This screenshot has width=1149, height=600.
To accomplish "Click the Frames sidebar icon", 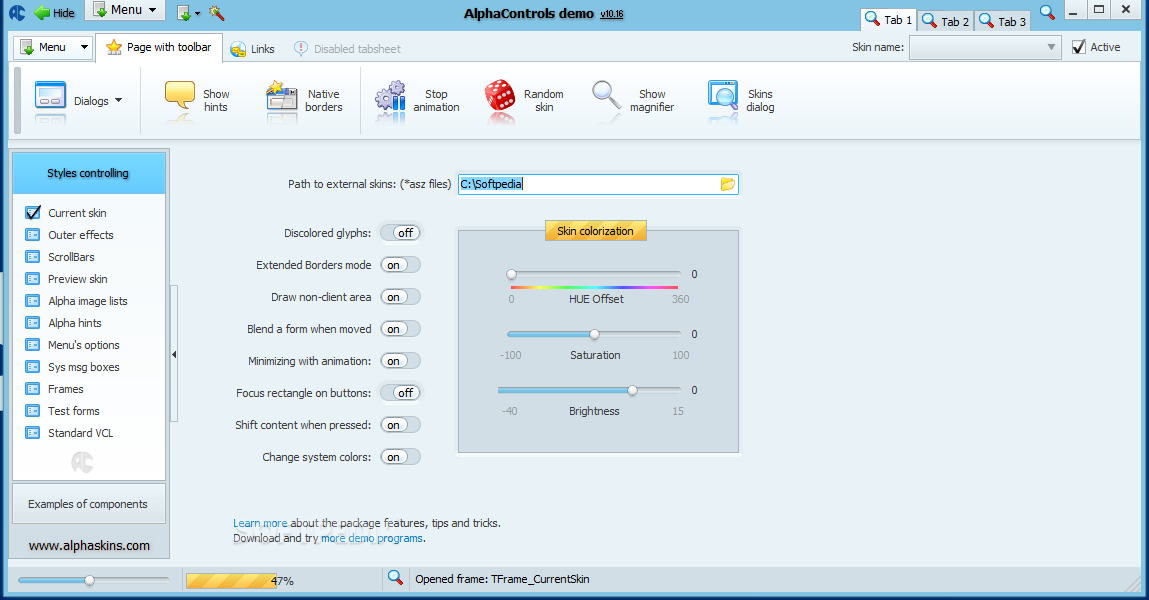I will [33, 389].
